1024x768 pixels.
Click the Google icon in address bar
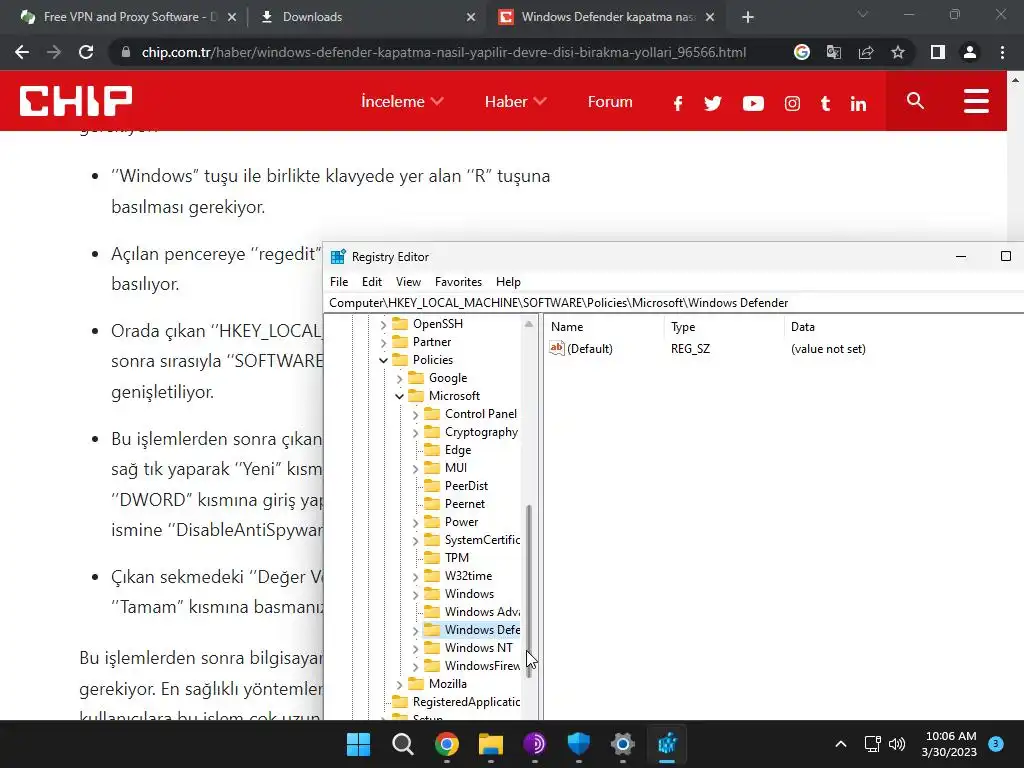pos(802,52)
